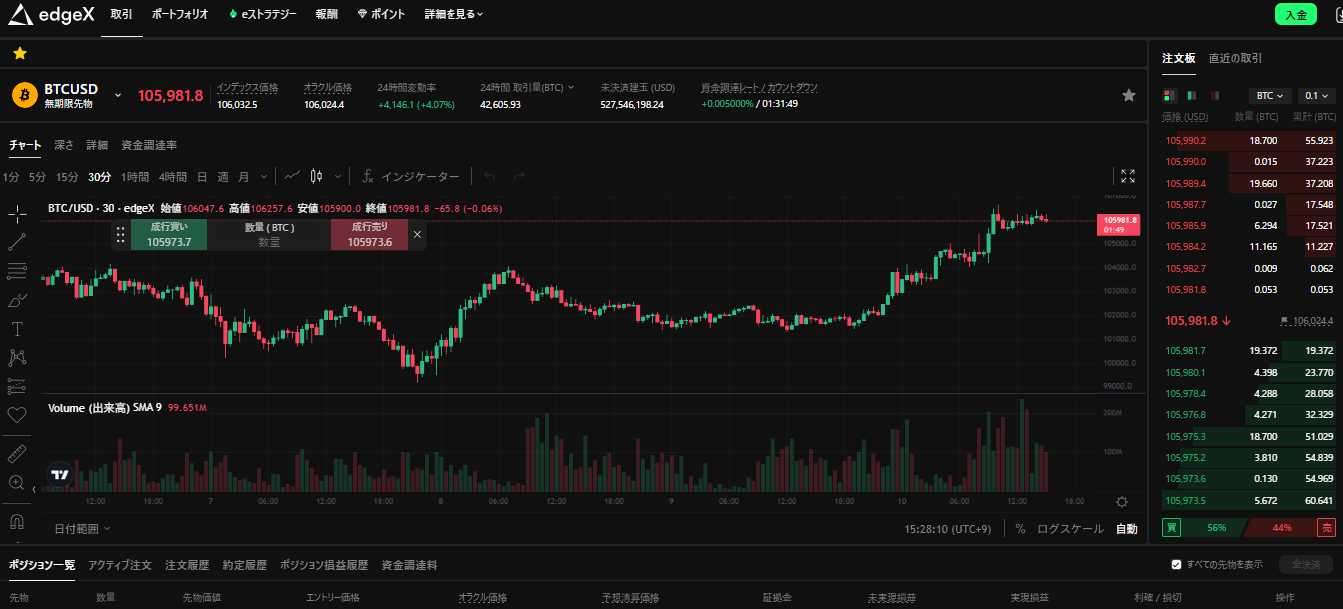Image resolution: width=1343 pixels, height=609 pixels.
Task: Show only buy orders in order book
Action: 1191,96
